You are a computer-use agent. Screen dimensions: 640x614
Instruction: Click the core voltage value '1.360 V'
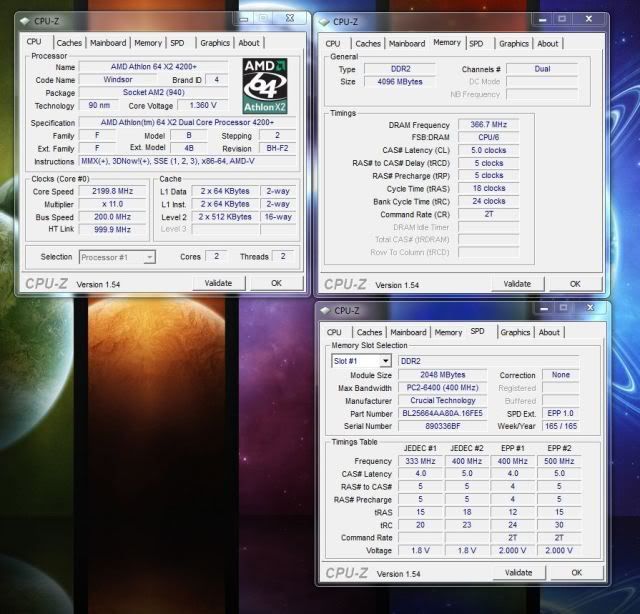(x=203, y=105)
